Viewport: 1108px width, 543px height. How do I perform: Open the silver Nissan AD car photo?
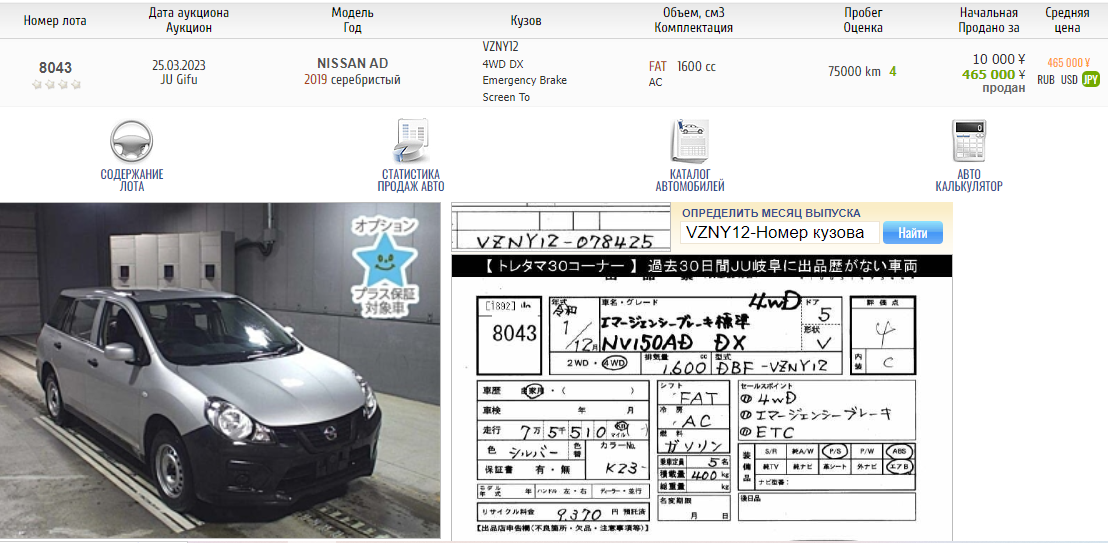[220, 370]
